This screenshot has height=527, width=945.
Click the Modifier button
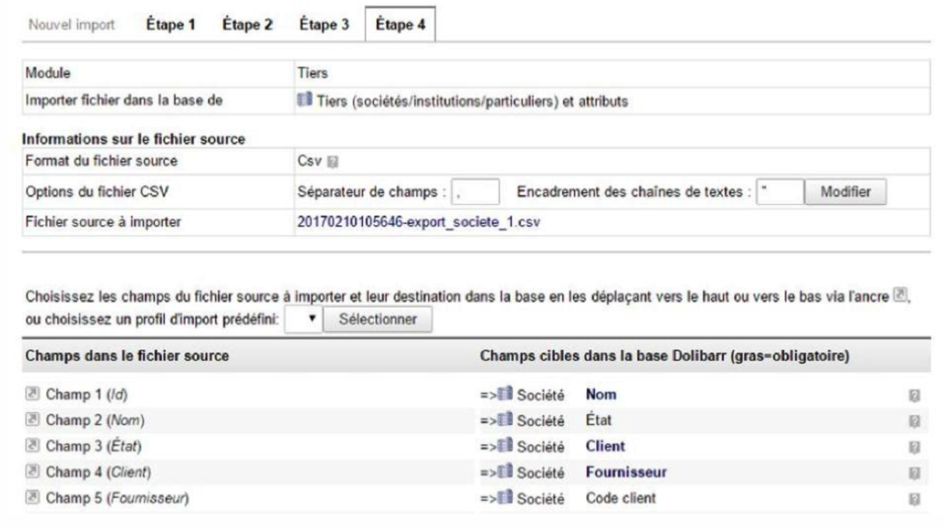(846, 192)
